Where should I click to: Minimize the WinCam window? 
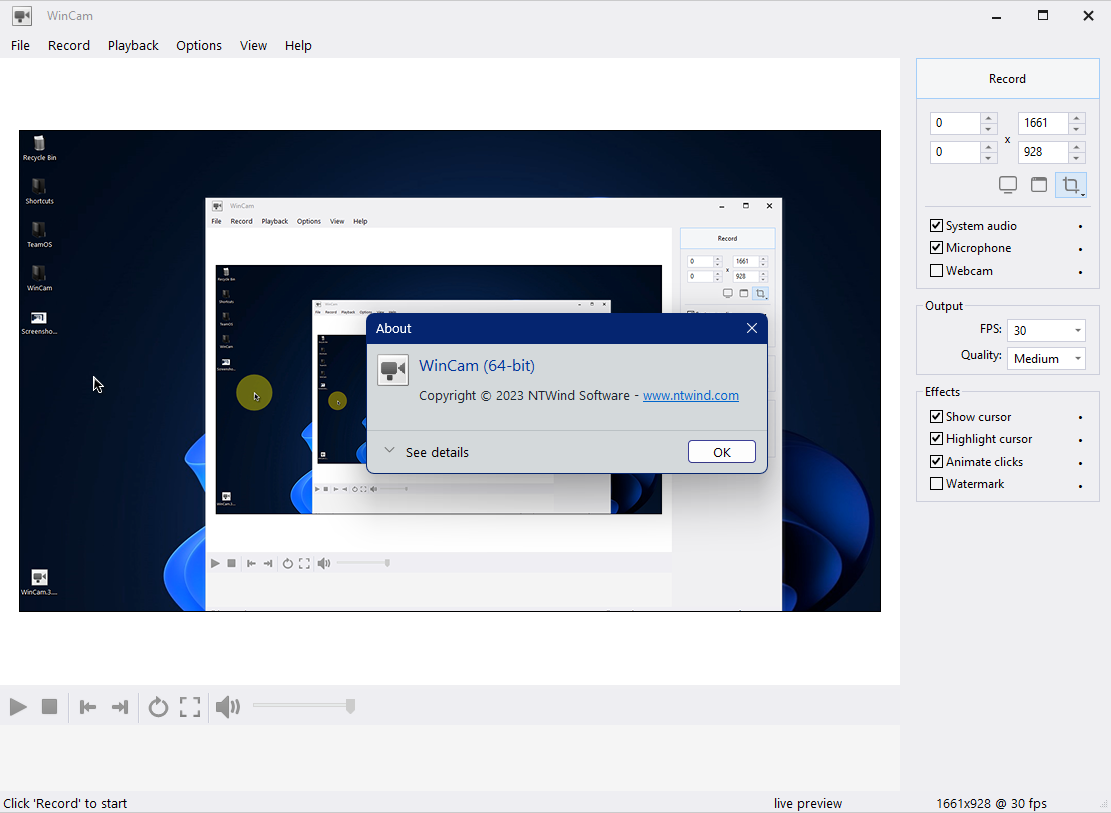point(996,16)
